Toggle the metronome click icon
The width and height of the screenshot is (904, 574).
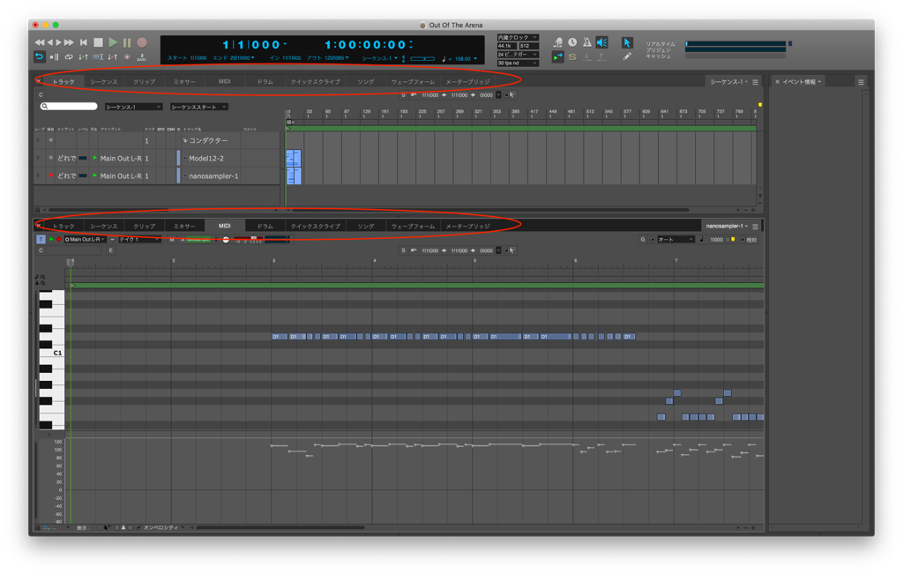tap(587, 42)
